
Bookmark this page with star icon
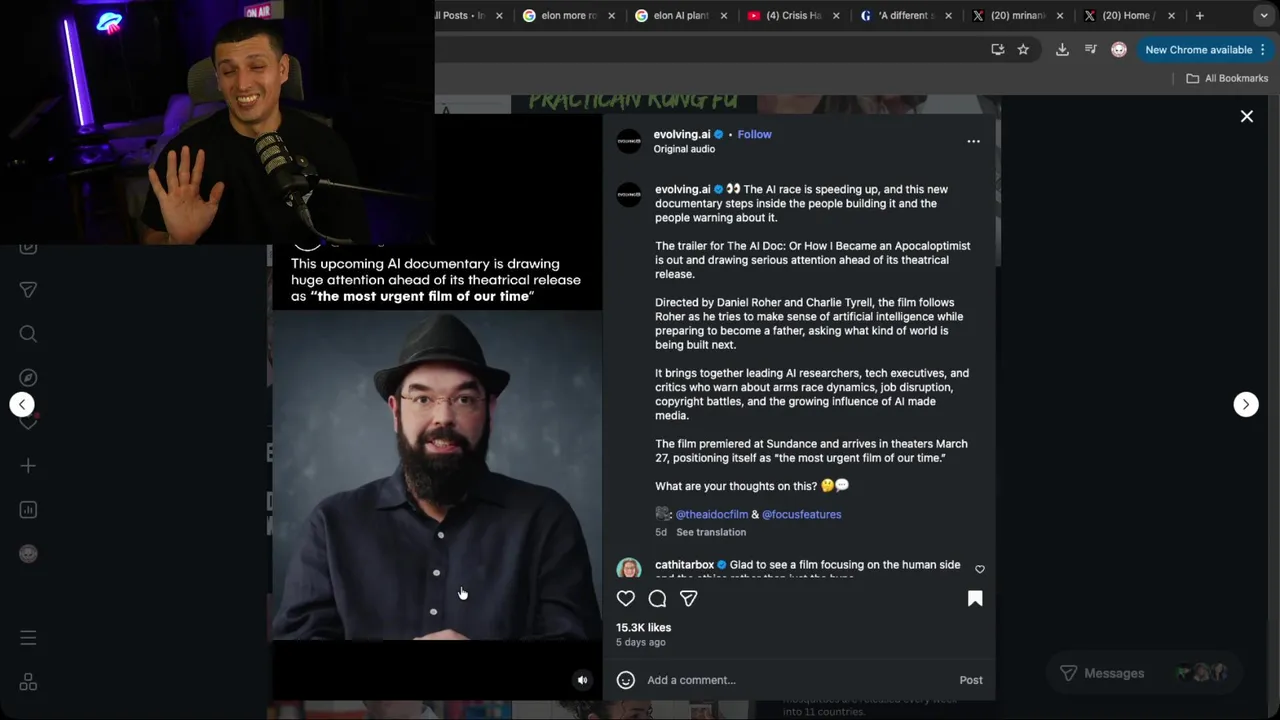coord(1023,49)
